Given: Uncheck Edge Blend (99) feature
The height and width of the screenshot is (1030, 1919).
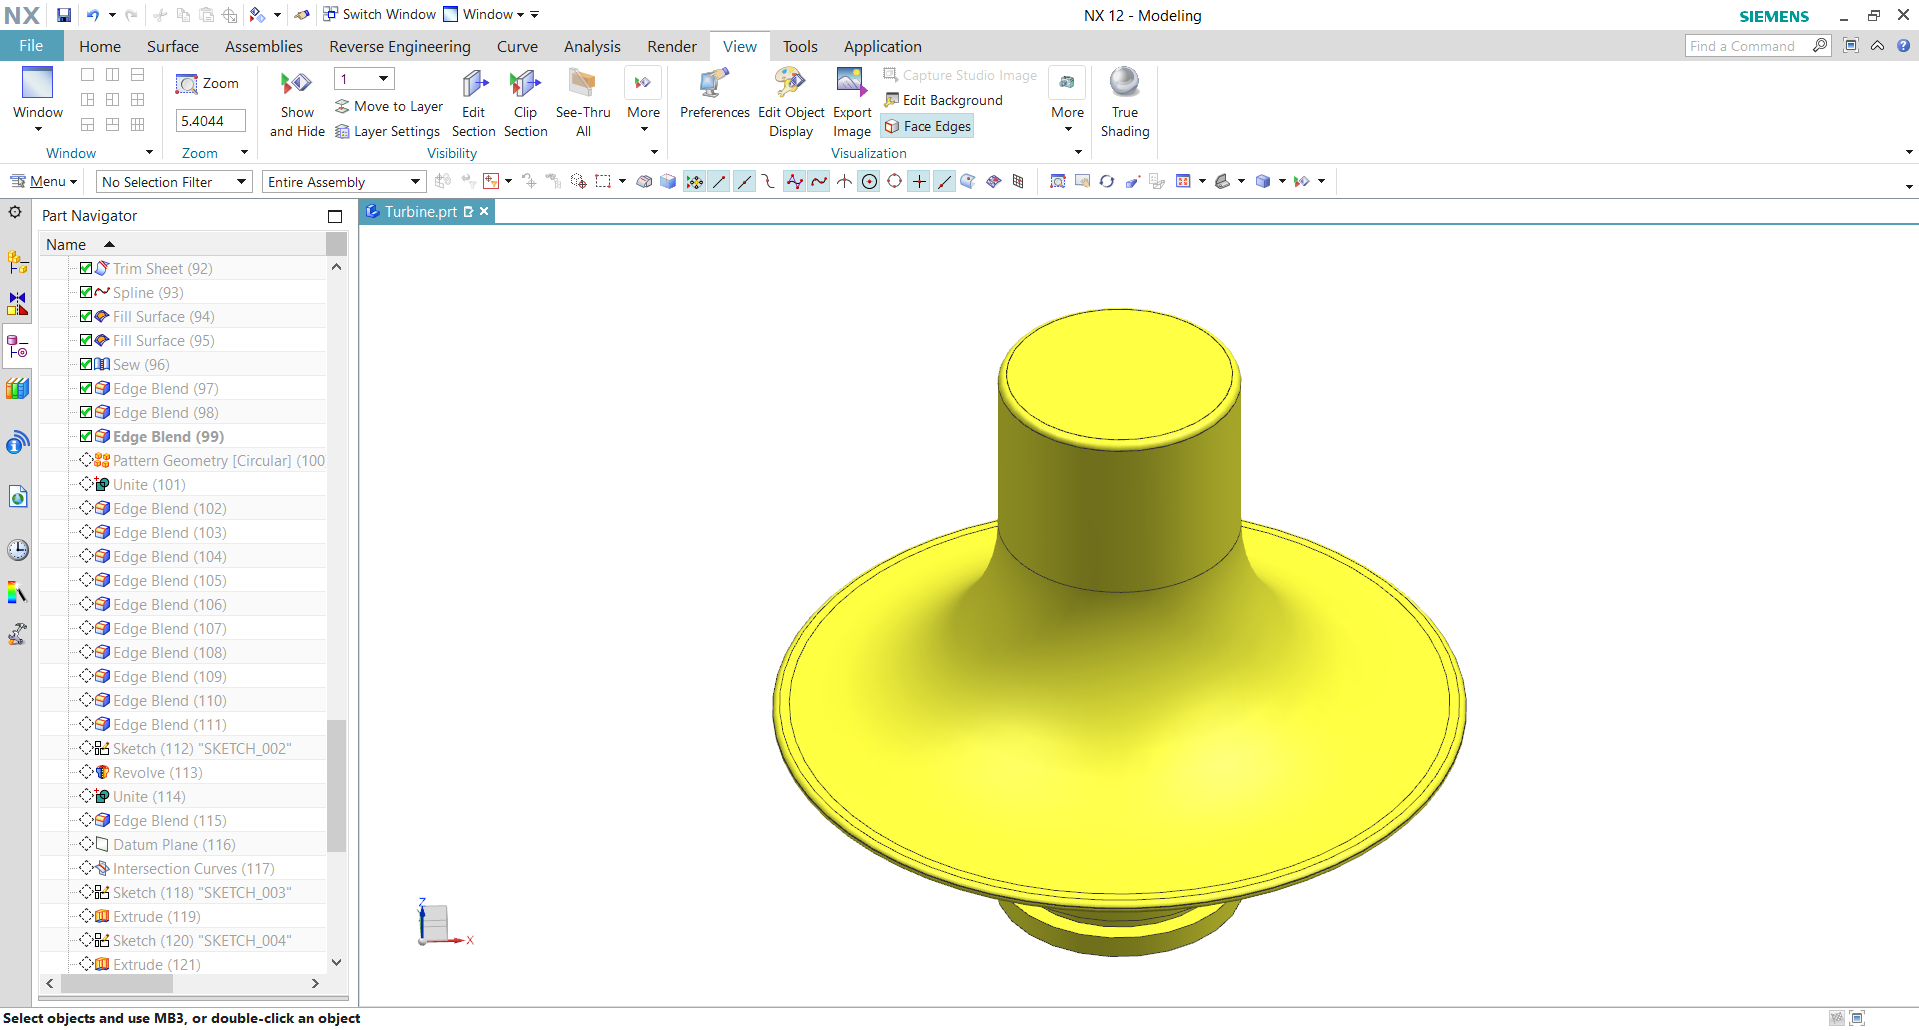Looking at the screenshot, I should coord(86,436).
